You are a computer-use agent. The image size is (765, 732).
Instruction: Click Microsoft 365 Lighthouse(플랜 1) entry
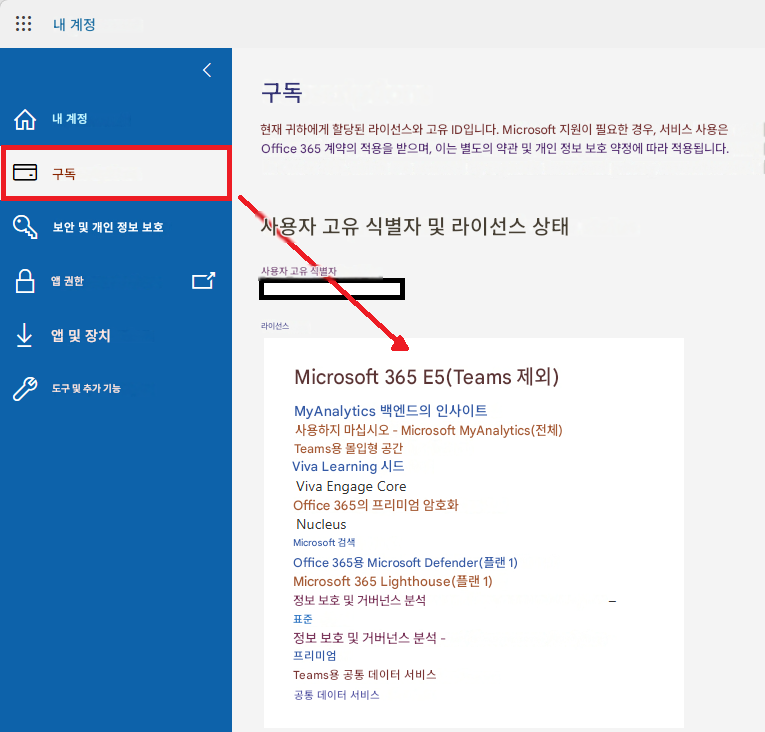393,581
